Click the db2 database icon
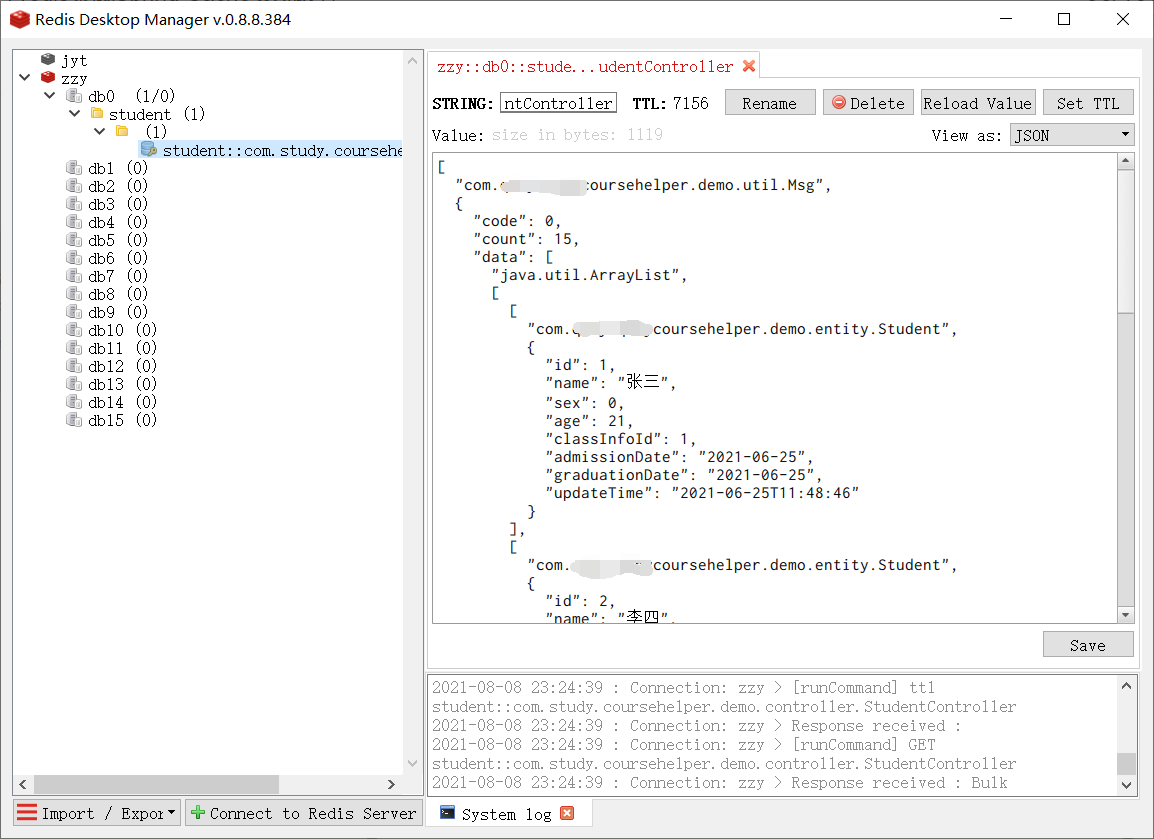 (74, 185)
